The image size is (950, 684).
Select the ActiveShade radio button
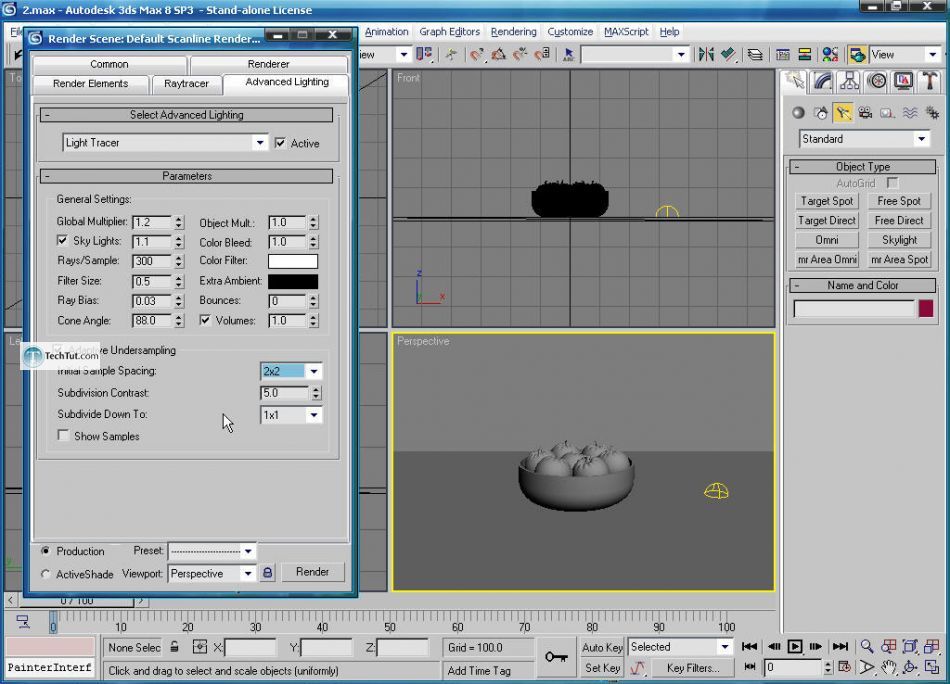(45, 574)
